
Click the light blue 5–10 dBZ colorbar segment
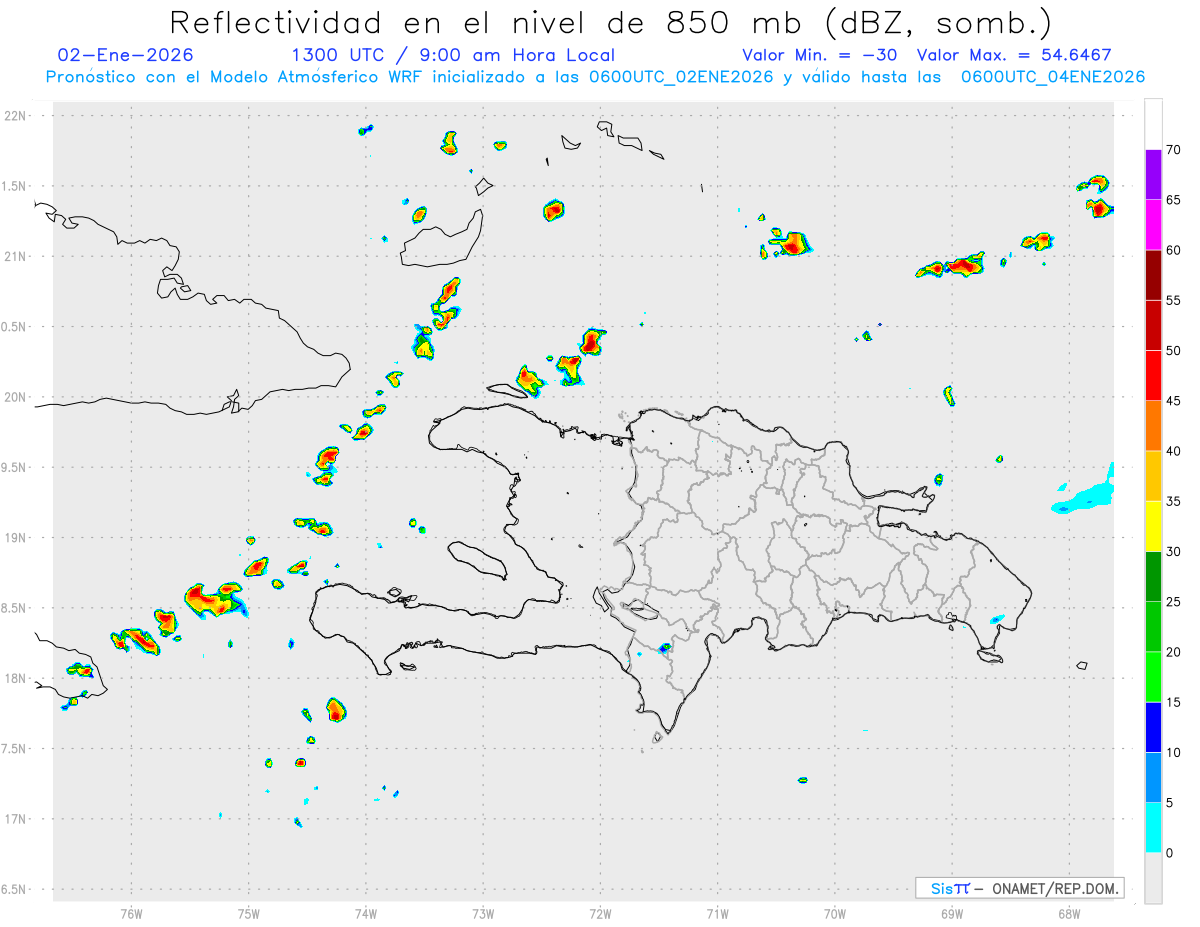coord(1153,778)
